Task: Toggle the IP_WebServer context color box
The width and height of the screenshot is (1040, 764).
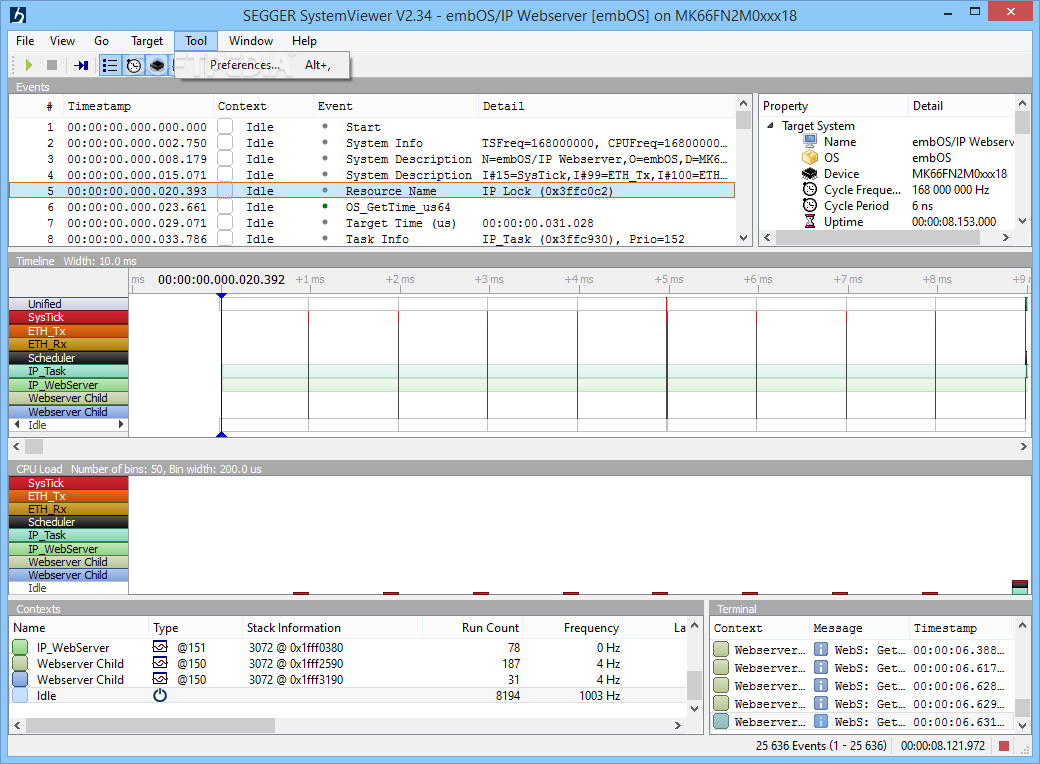Action: 20,647
